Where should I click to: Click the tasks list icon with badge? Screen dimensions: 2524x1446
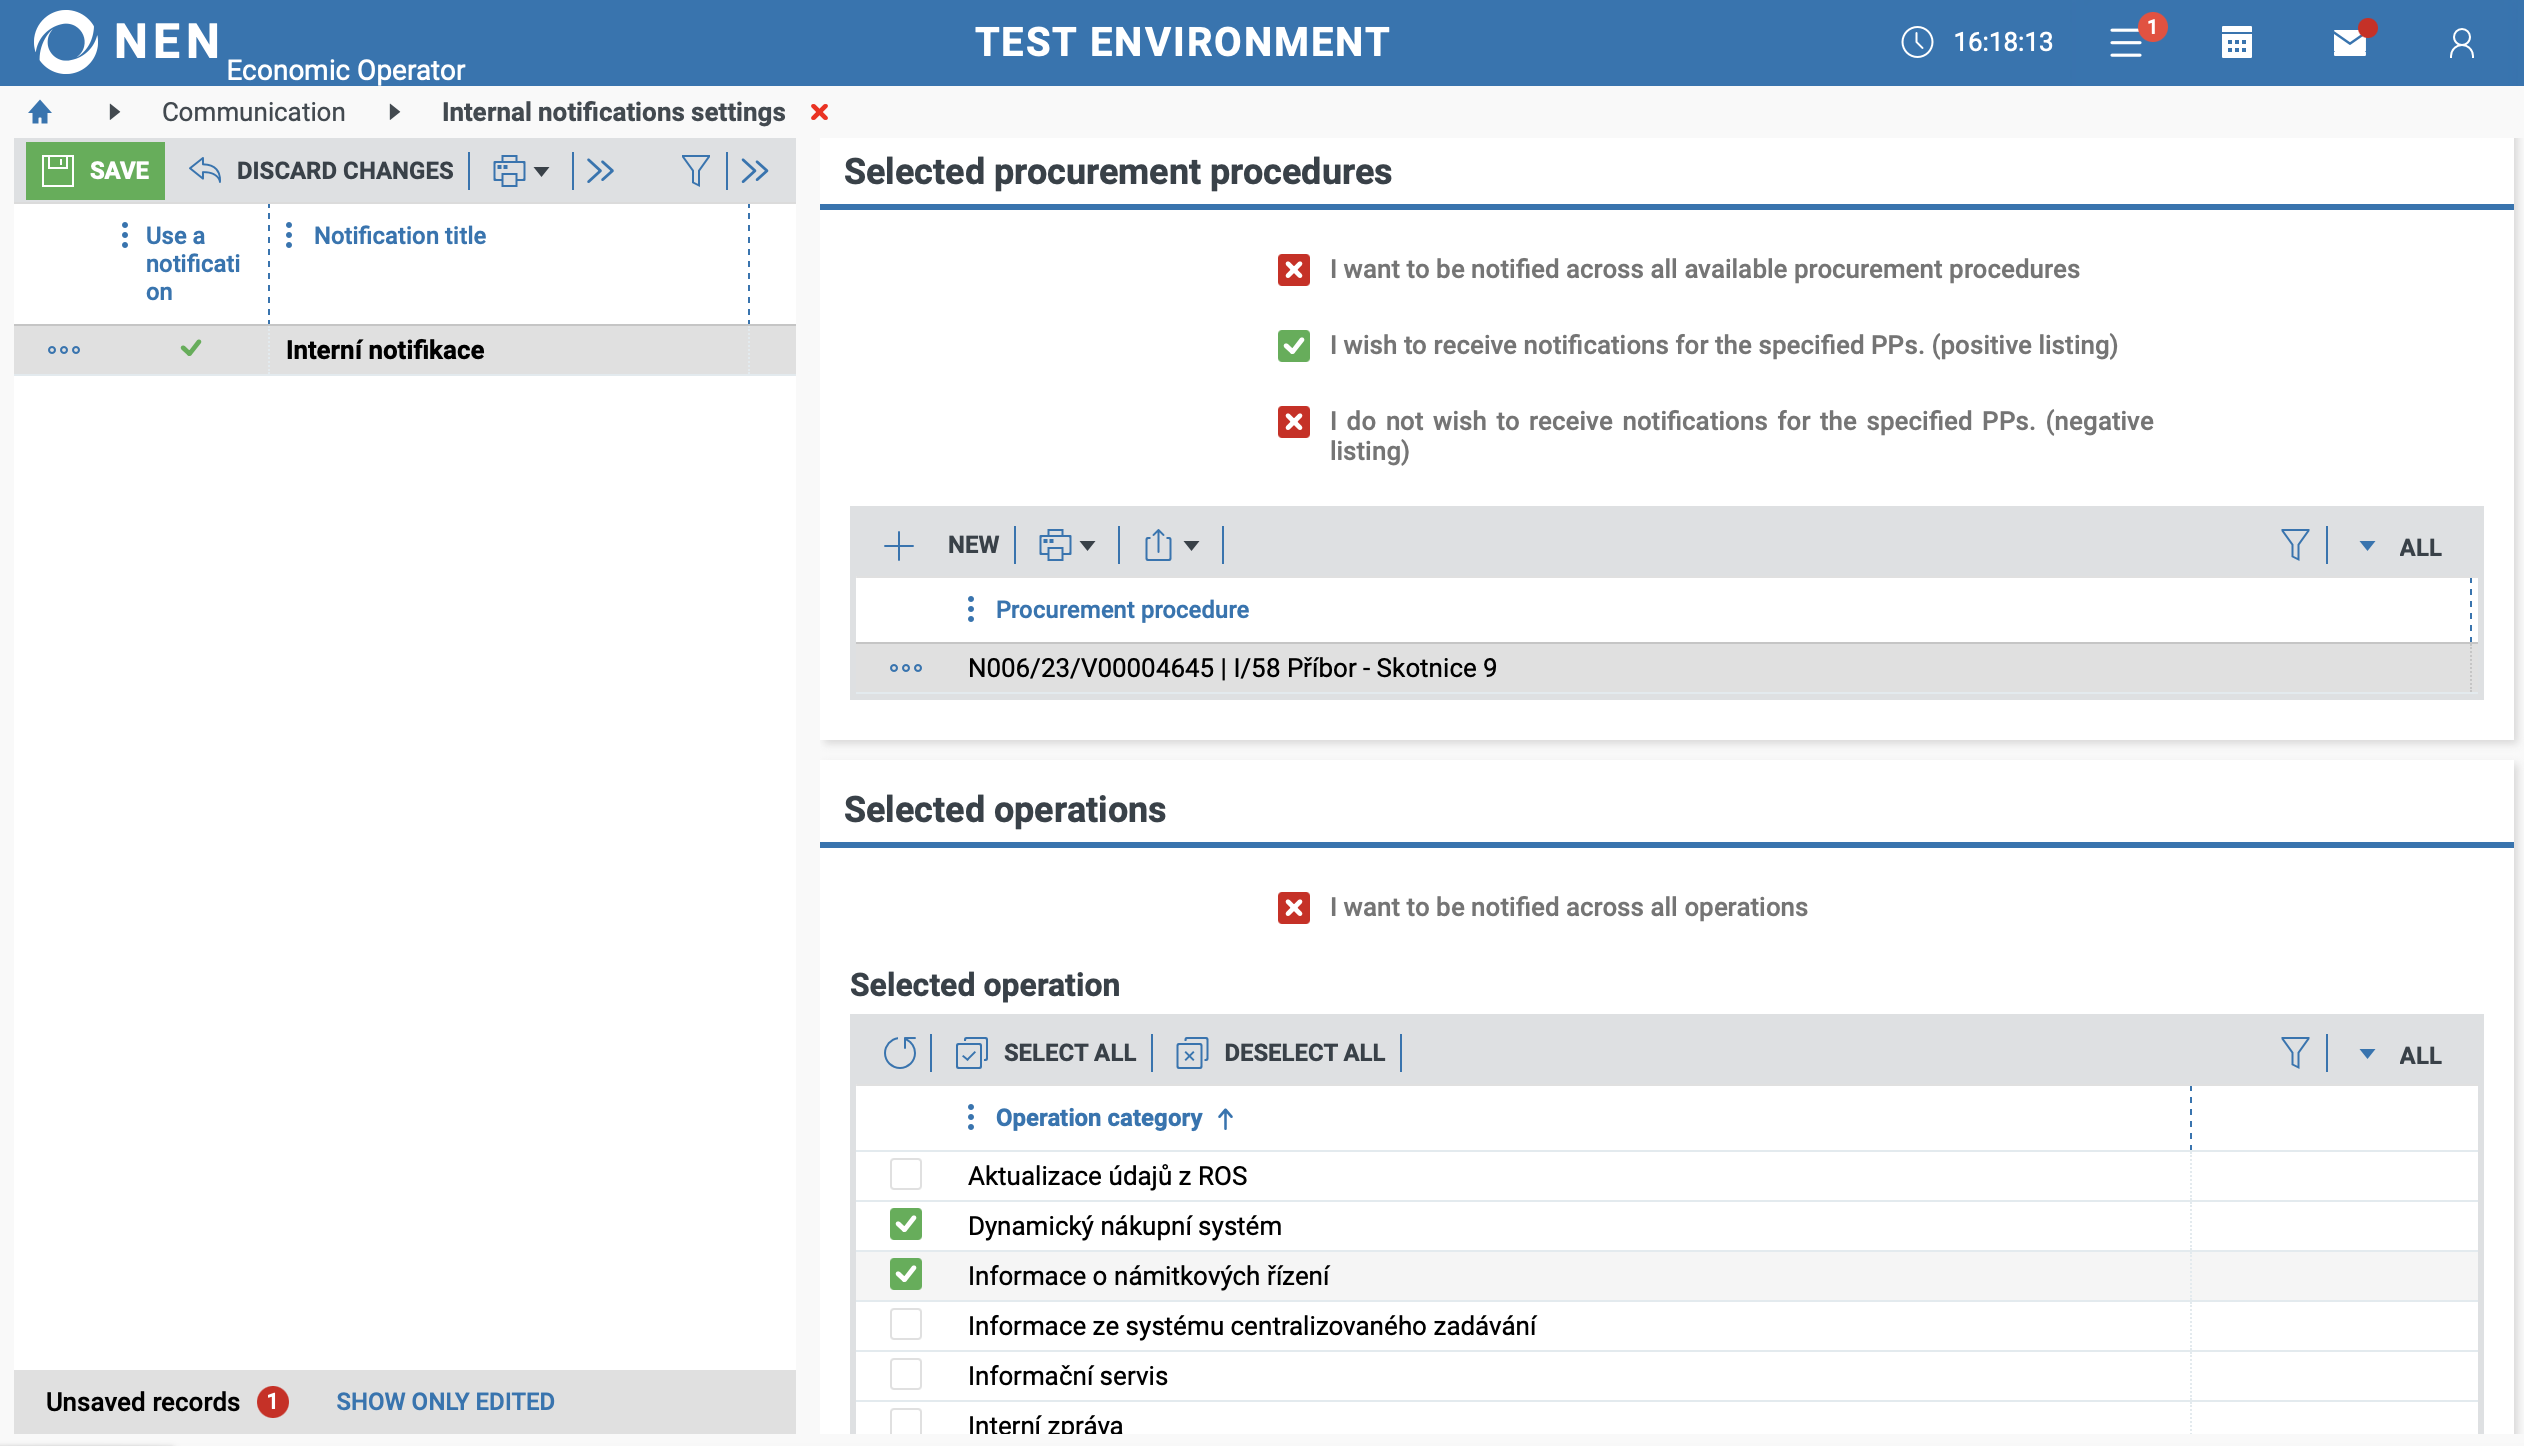[x=2127, y=42]
